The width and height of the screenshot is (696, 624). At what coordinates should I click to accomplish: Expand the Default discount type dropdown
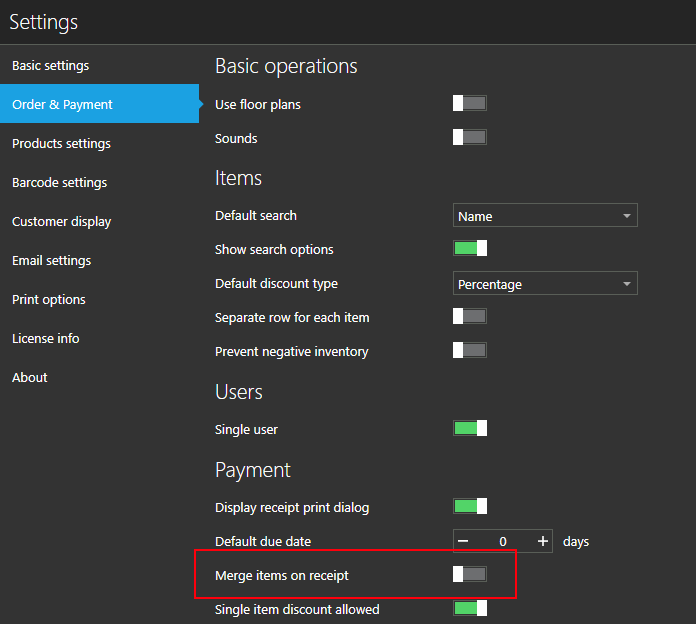pos(545,284)
